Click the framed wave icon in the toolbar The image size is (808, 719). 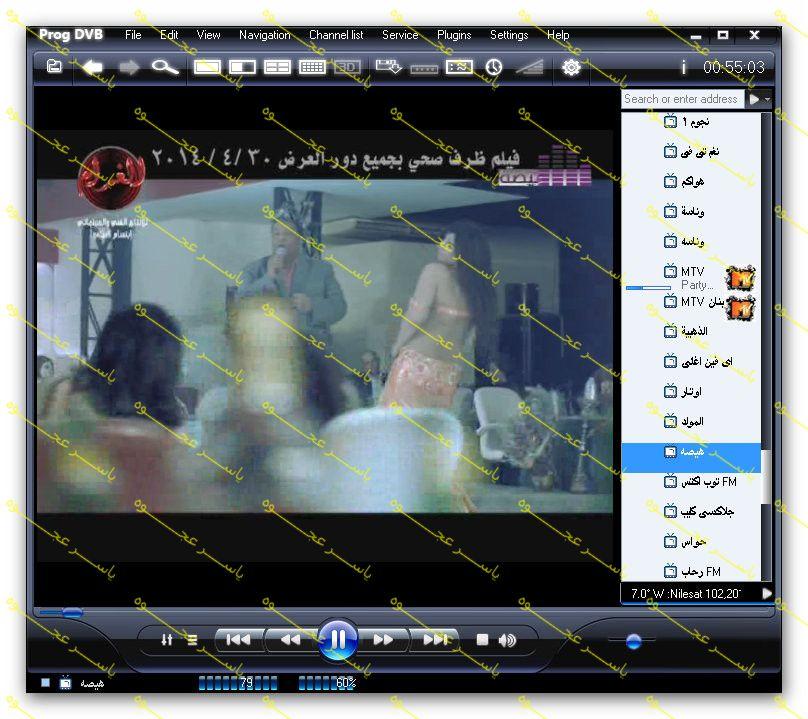459,67
